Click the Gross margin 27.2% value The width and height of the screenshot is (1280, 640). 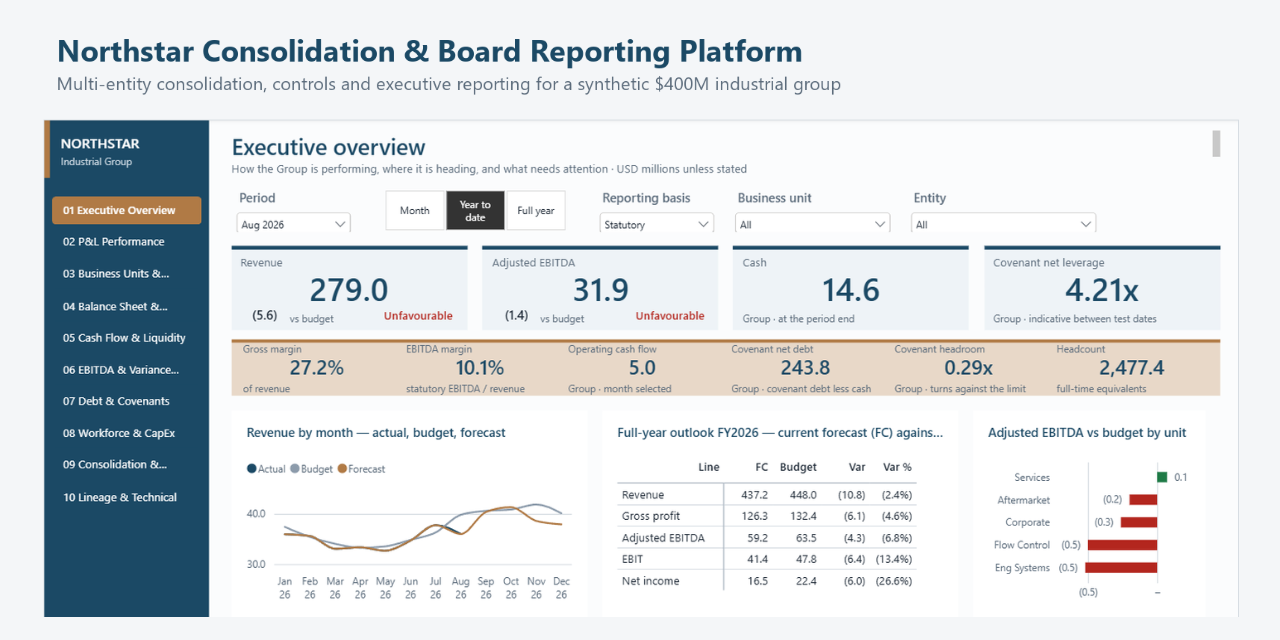tap(317, 368)
